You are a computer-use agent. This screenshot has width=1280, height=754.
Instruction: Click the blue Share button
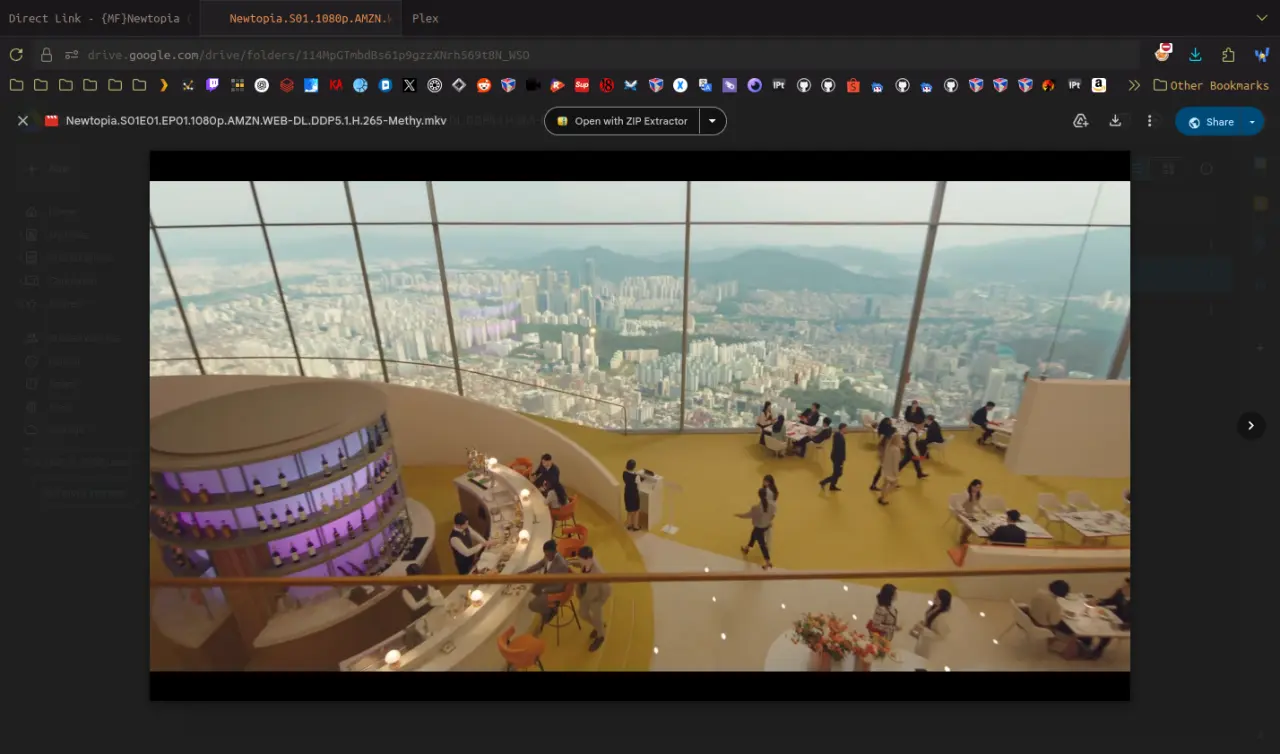pos(1210,121)
